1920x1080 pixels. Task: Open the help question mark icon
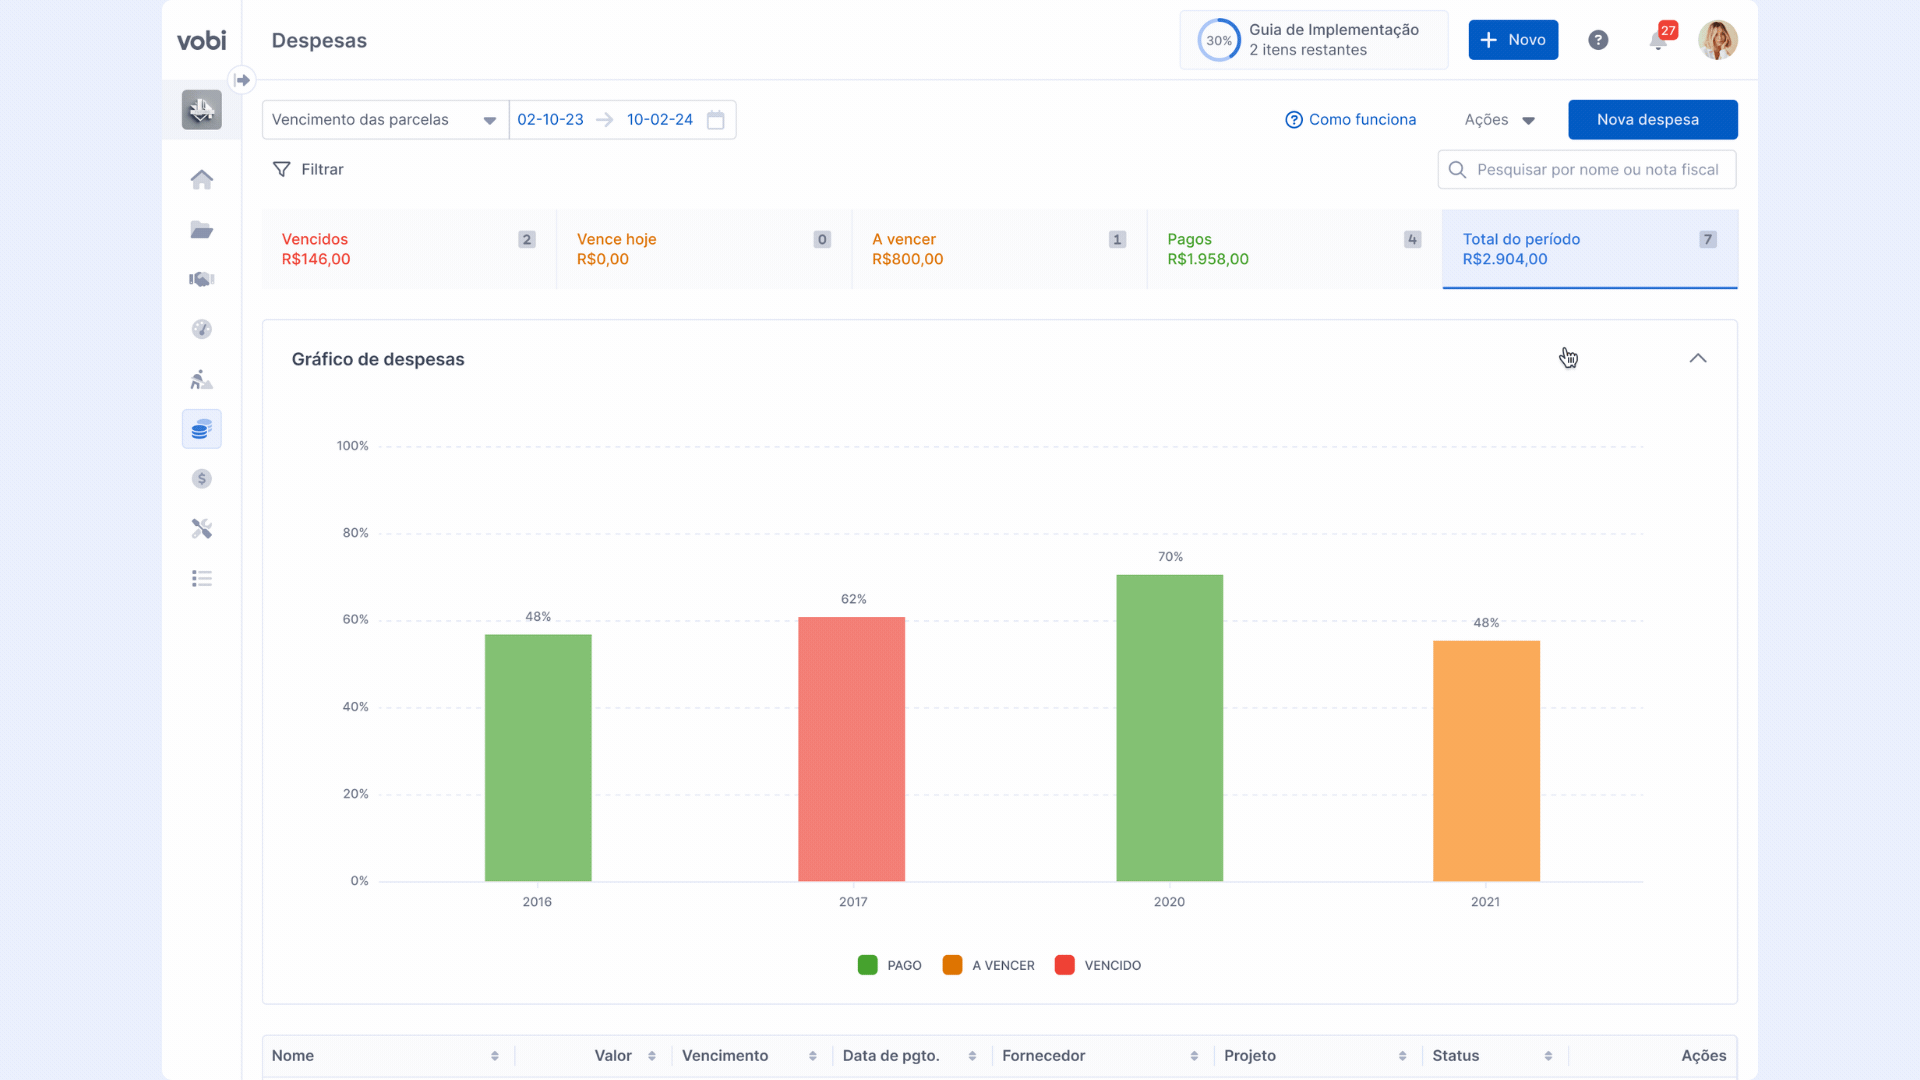1598,40
